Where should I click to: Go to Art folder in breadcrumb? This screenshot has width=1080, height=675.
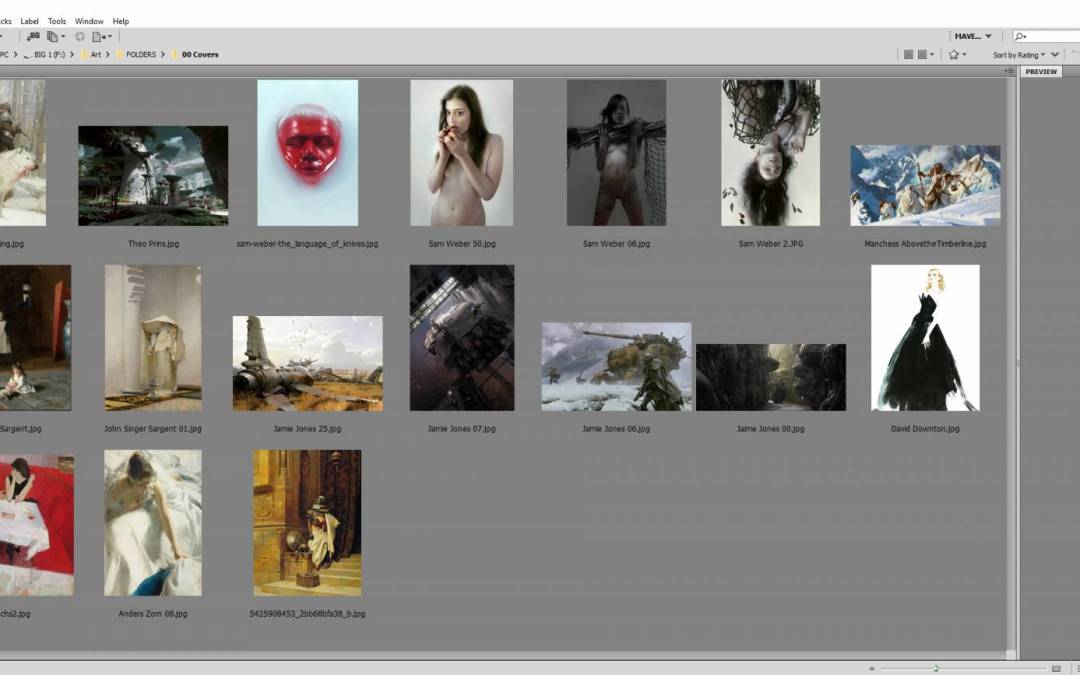point(96,55)
